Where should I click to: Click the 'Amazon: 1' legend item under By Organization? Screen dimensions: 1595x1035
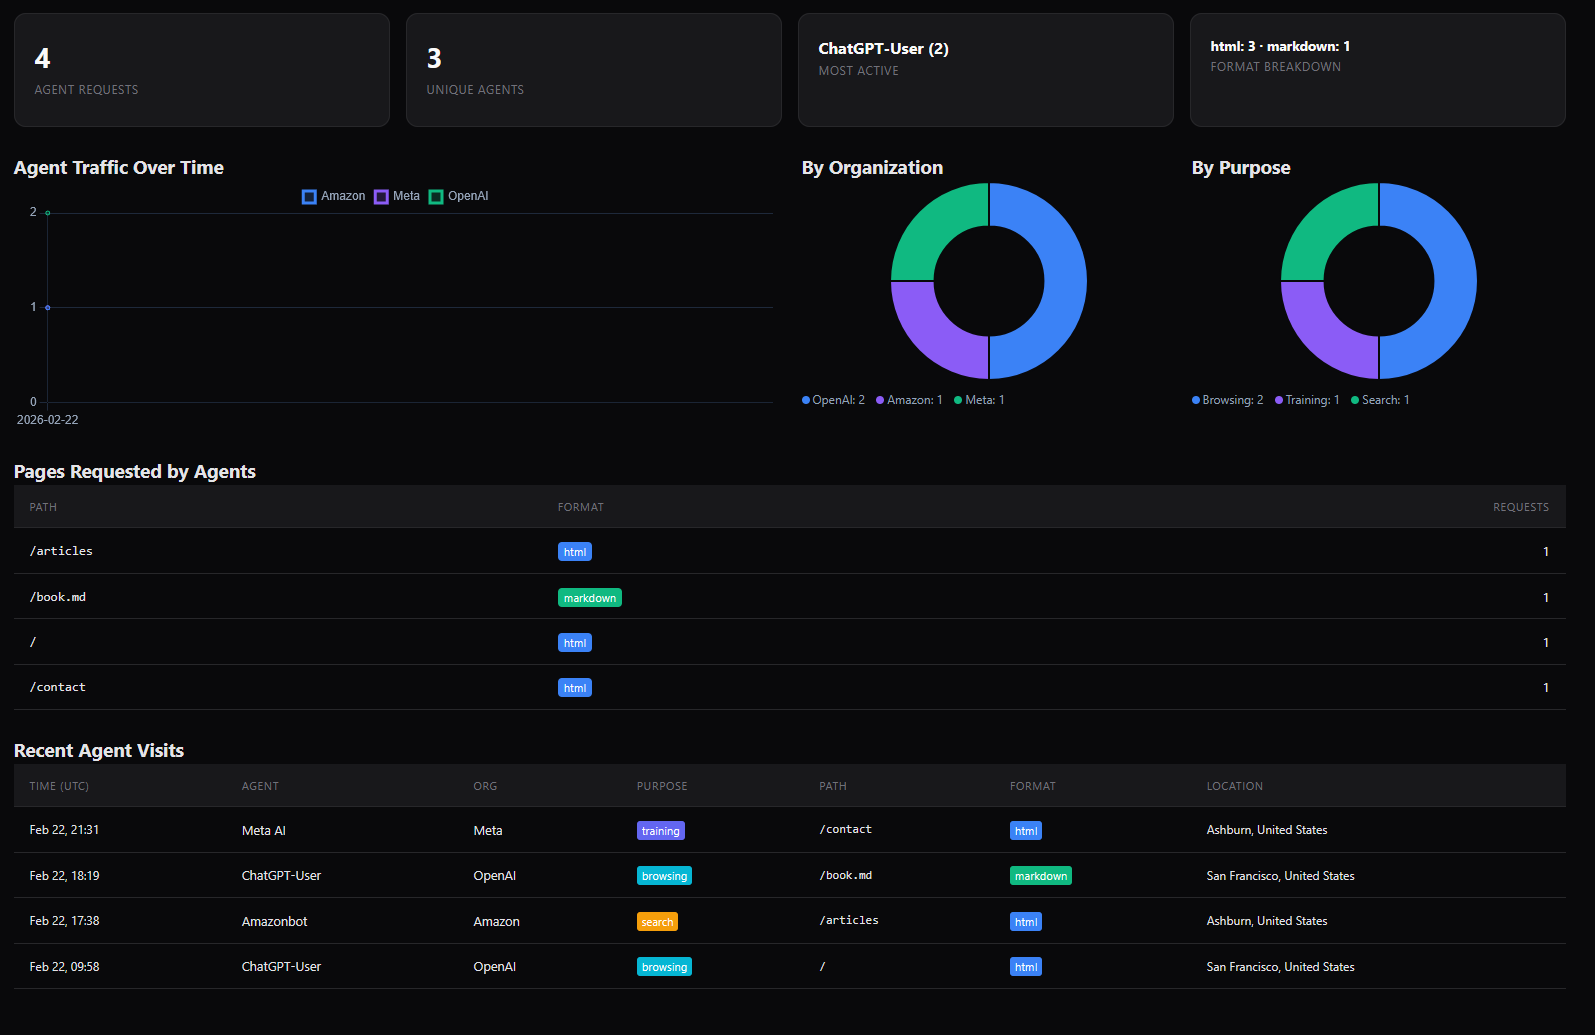pyautogui.click(x=909, y=400)
